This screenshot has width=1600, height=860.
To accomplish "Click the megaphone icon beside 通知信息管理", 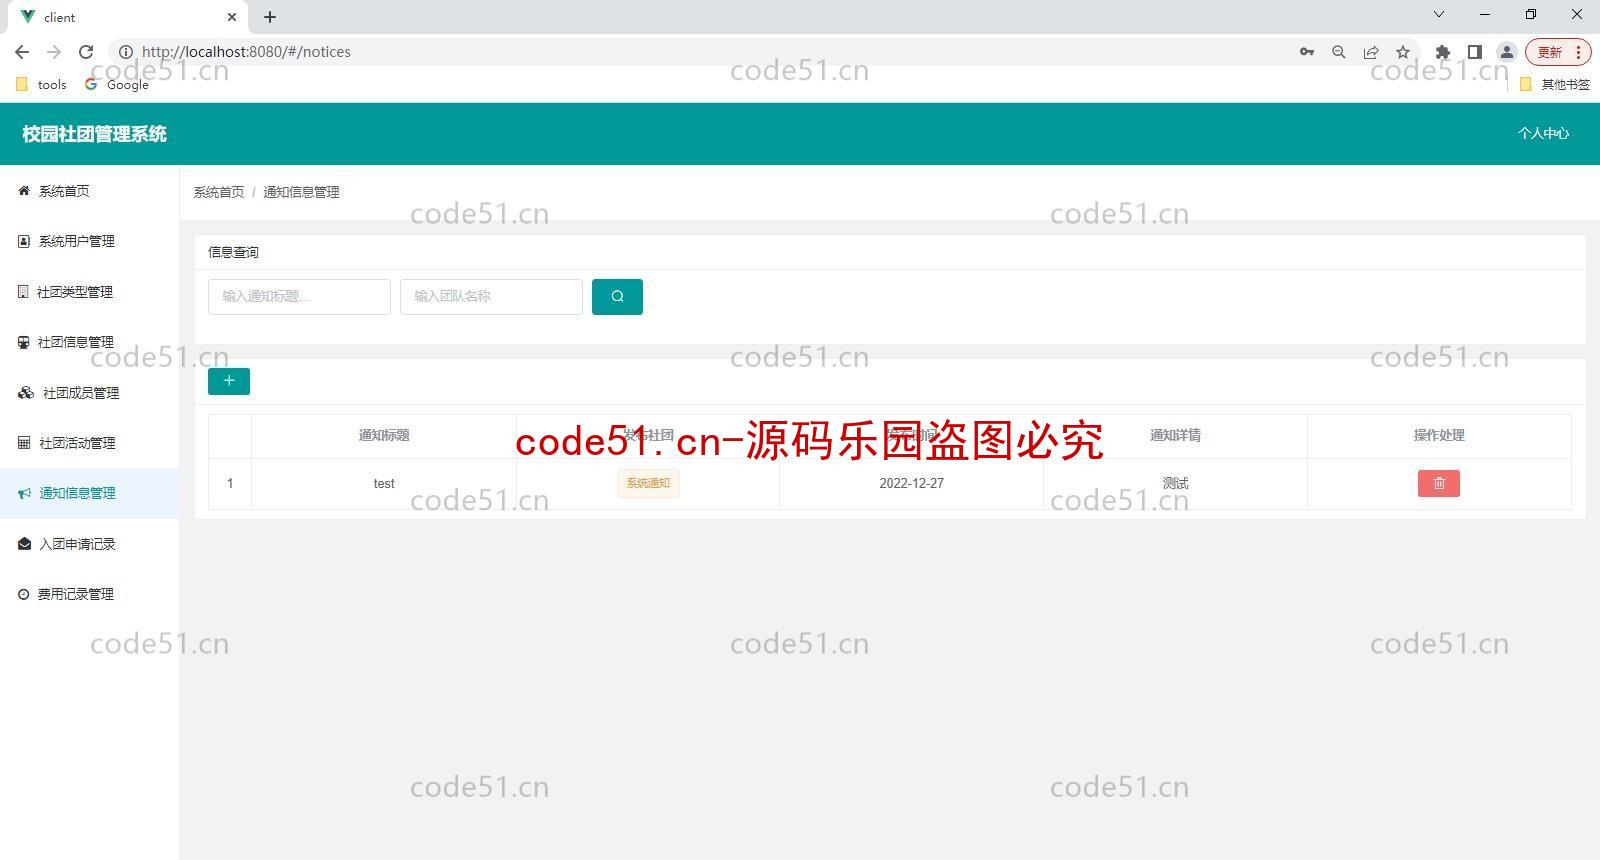I will click(24, 493).
